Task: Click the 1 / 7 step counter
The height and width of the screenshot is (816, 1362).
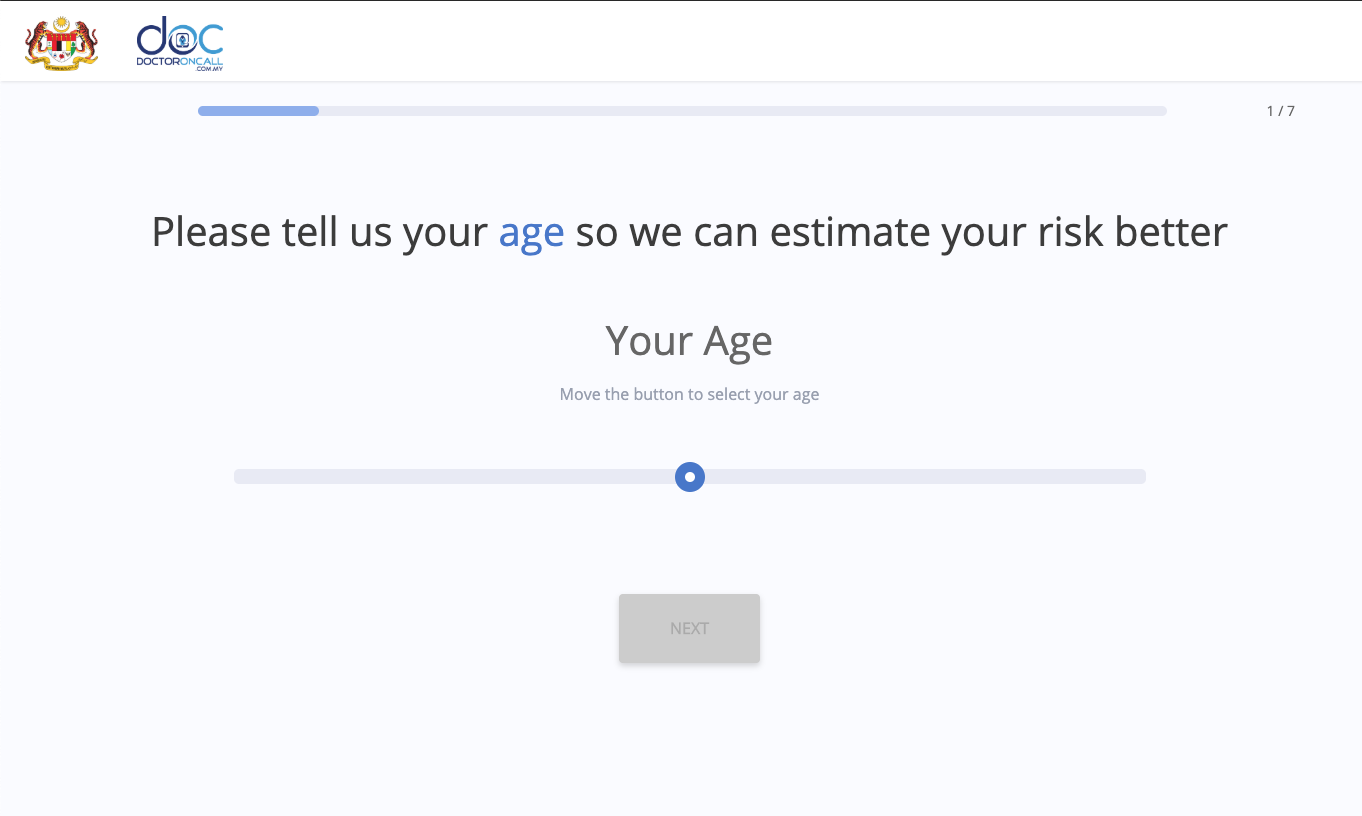Action: click(1280, 111)
